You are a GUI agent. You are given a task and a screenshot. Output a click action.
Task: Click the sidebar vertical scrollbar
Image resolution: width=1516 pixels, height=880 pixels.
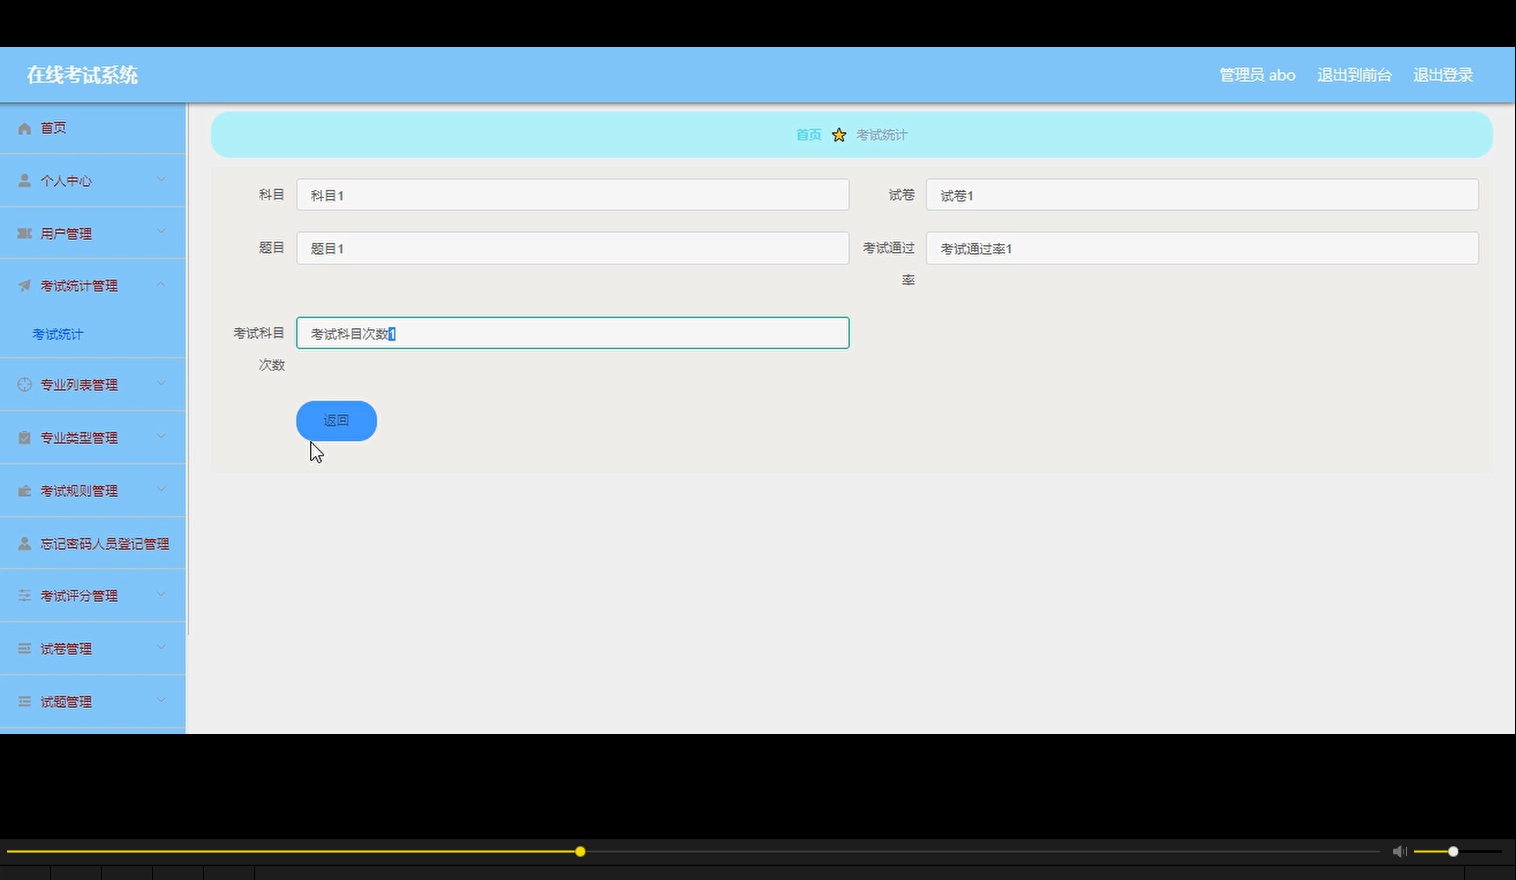click(x=187, y=370)
